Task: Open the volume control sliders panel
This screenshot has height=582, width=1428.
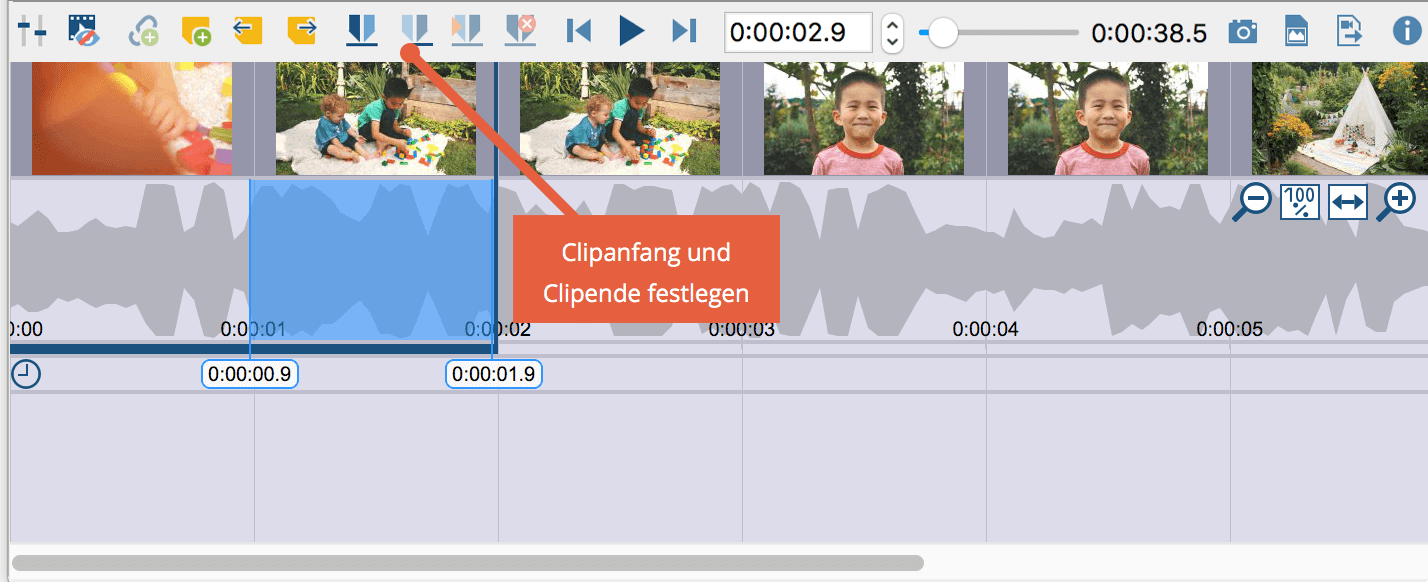Action: coord(32,31)
